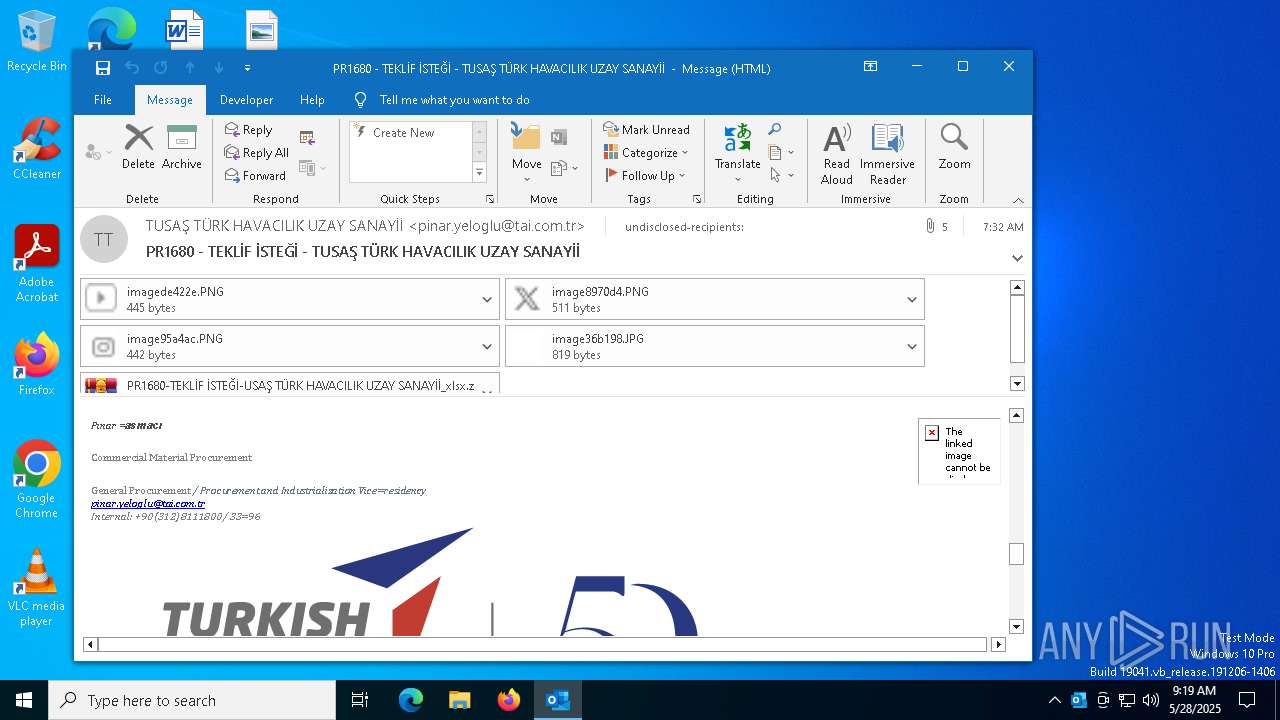Viewport: 1280px width, 720px height.
Task: Open the Quick Steps dialog launcher
Action: (490, 199)
